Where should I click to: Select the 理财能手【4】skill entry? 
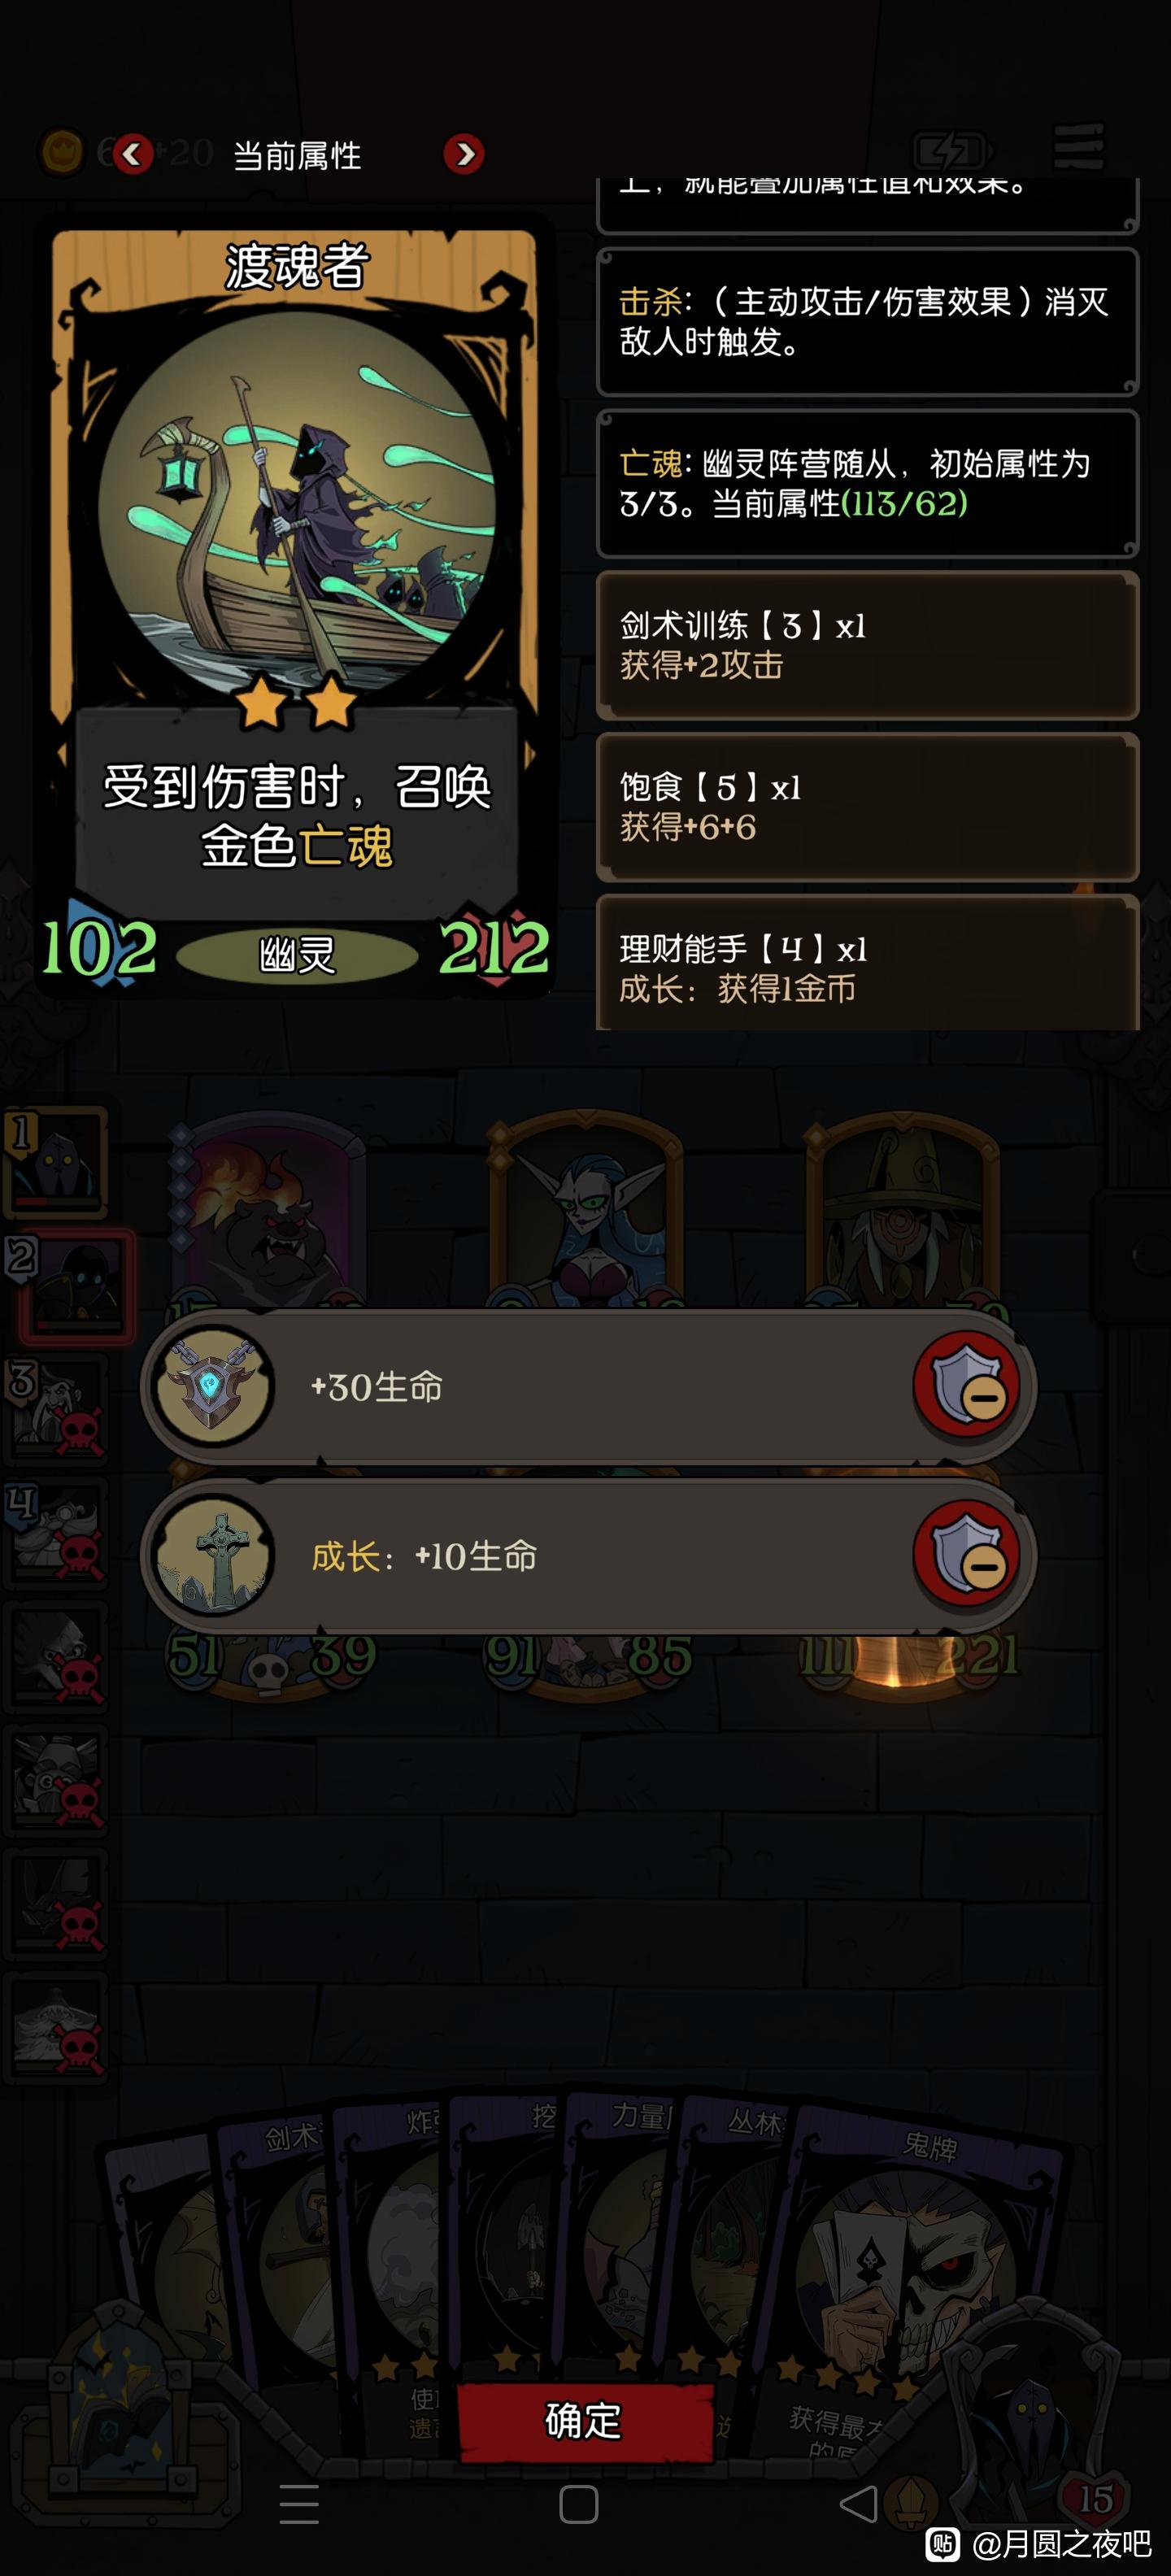point(867,963)
